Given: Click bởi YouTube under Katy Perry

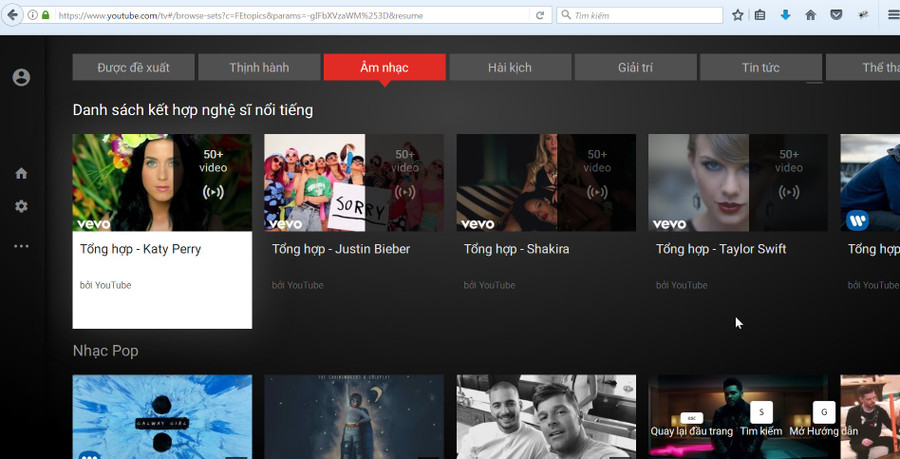Looking at the screenshot, I should 106,285.
